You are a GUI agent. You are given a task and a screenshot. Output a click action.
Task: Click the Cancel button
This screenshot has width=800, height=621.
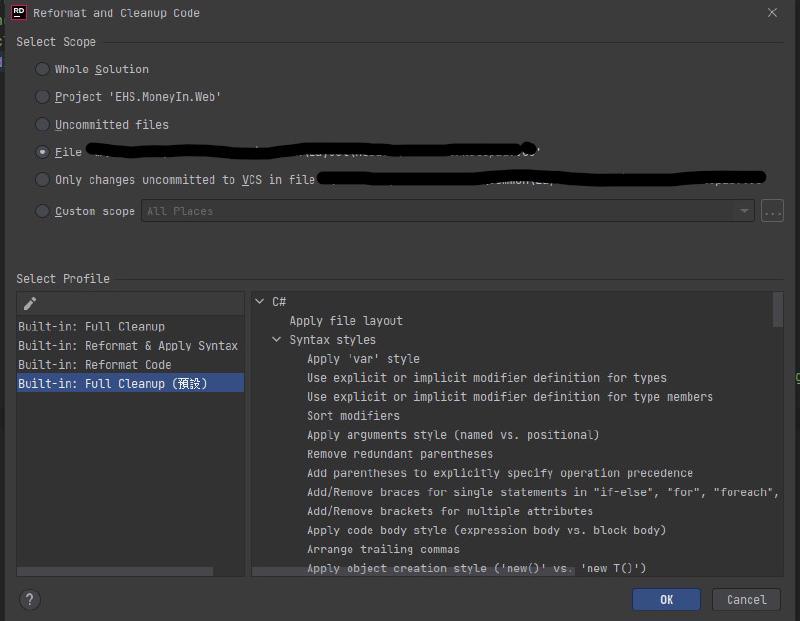[x=746, y=599]
